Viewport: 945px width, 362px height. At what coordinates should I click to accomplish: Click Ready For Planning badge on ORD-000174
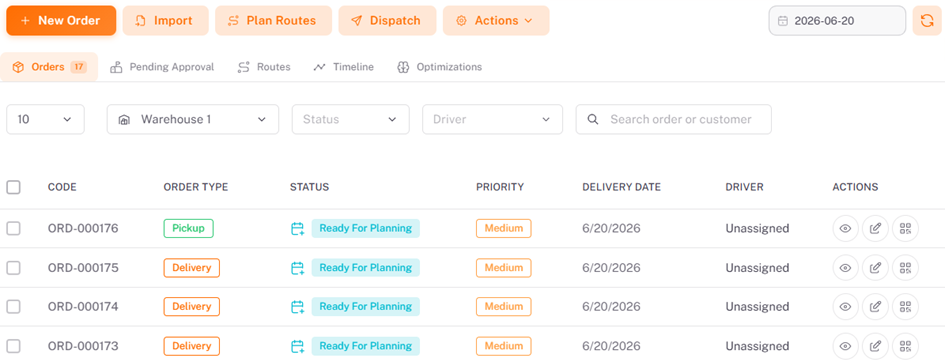coord(365,307)
